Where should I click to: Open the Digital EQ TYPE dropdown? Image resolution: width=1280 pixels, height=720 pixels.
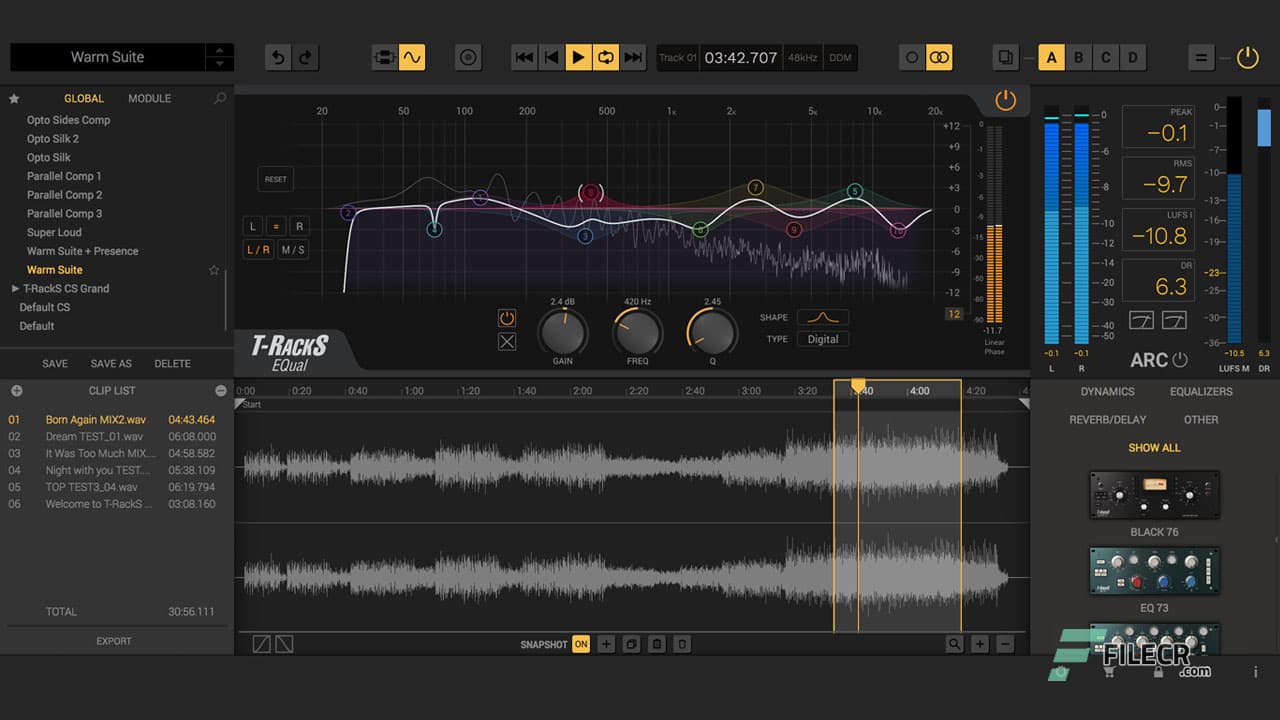(x=822, y=339)
